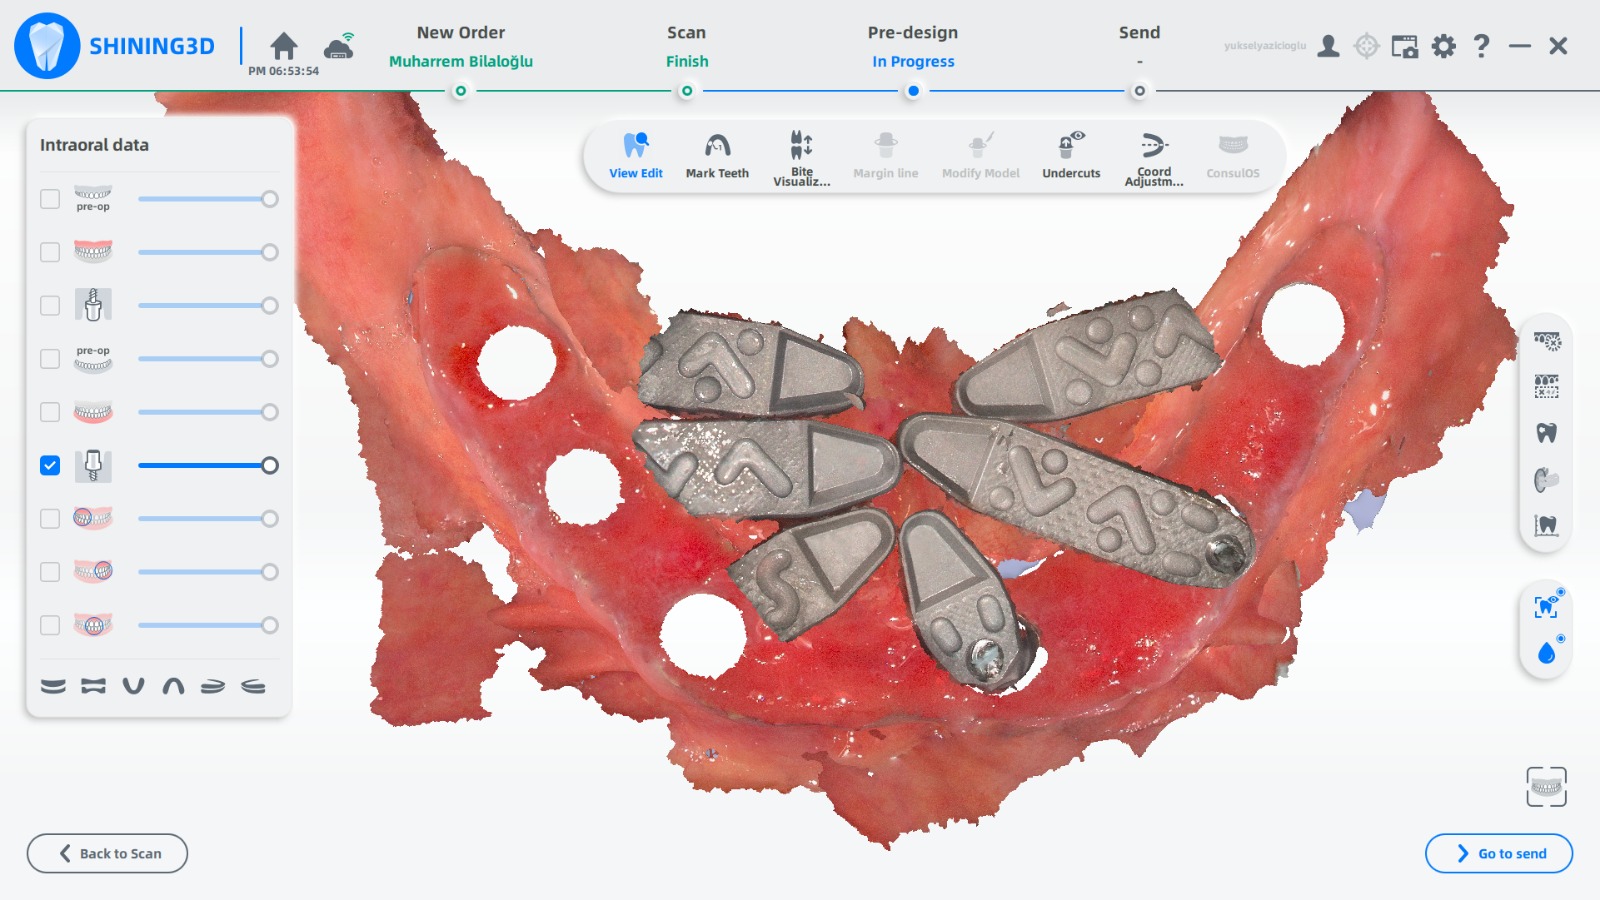The width and height of the screenshot is (1600, 900).
Task: Click the screenshot capture camera icon
Action: pyautogui.click(x=1404, y=46)
